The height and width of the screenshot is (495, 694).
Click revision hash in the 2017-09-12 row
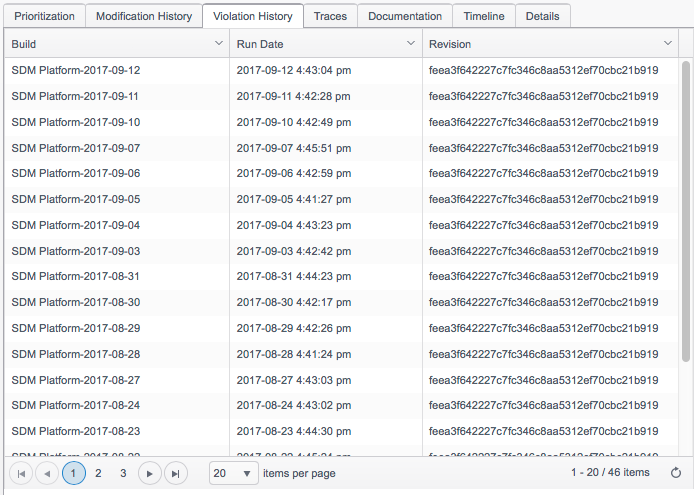click(x=544, y=70)
